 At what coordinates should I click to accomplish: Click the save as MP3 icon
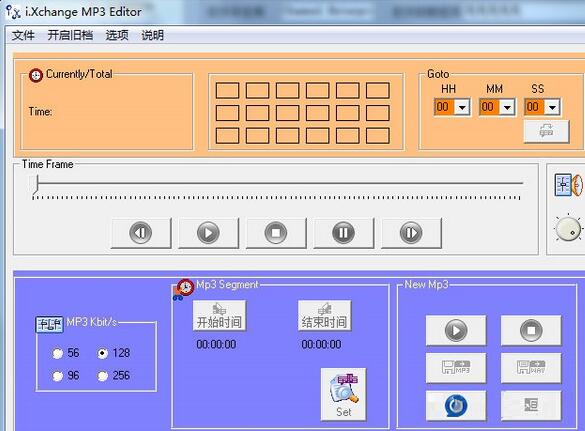tap(456, 368)
